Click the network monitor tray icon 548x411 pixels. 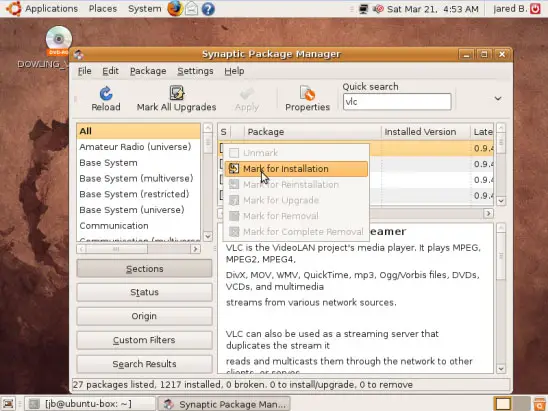point(363,9)
